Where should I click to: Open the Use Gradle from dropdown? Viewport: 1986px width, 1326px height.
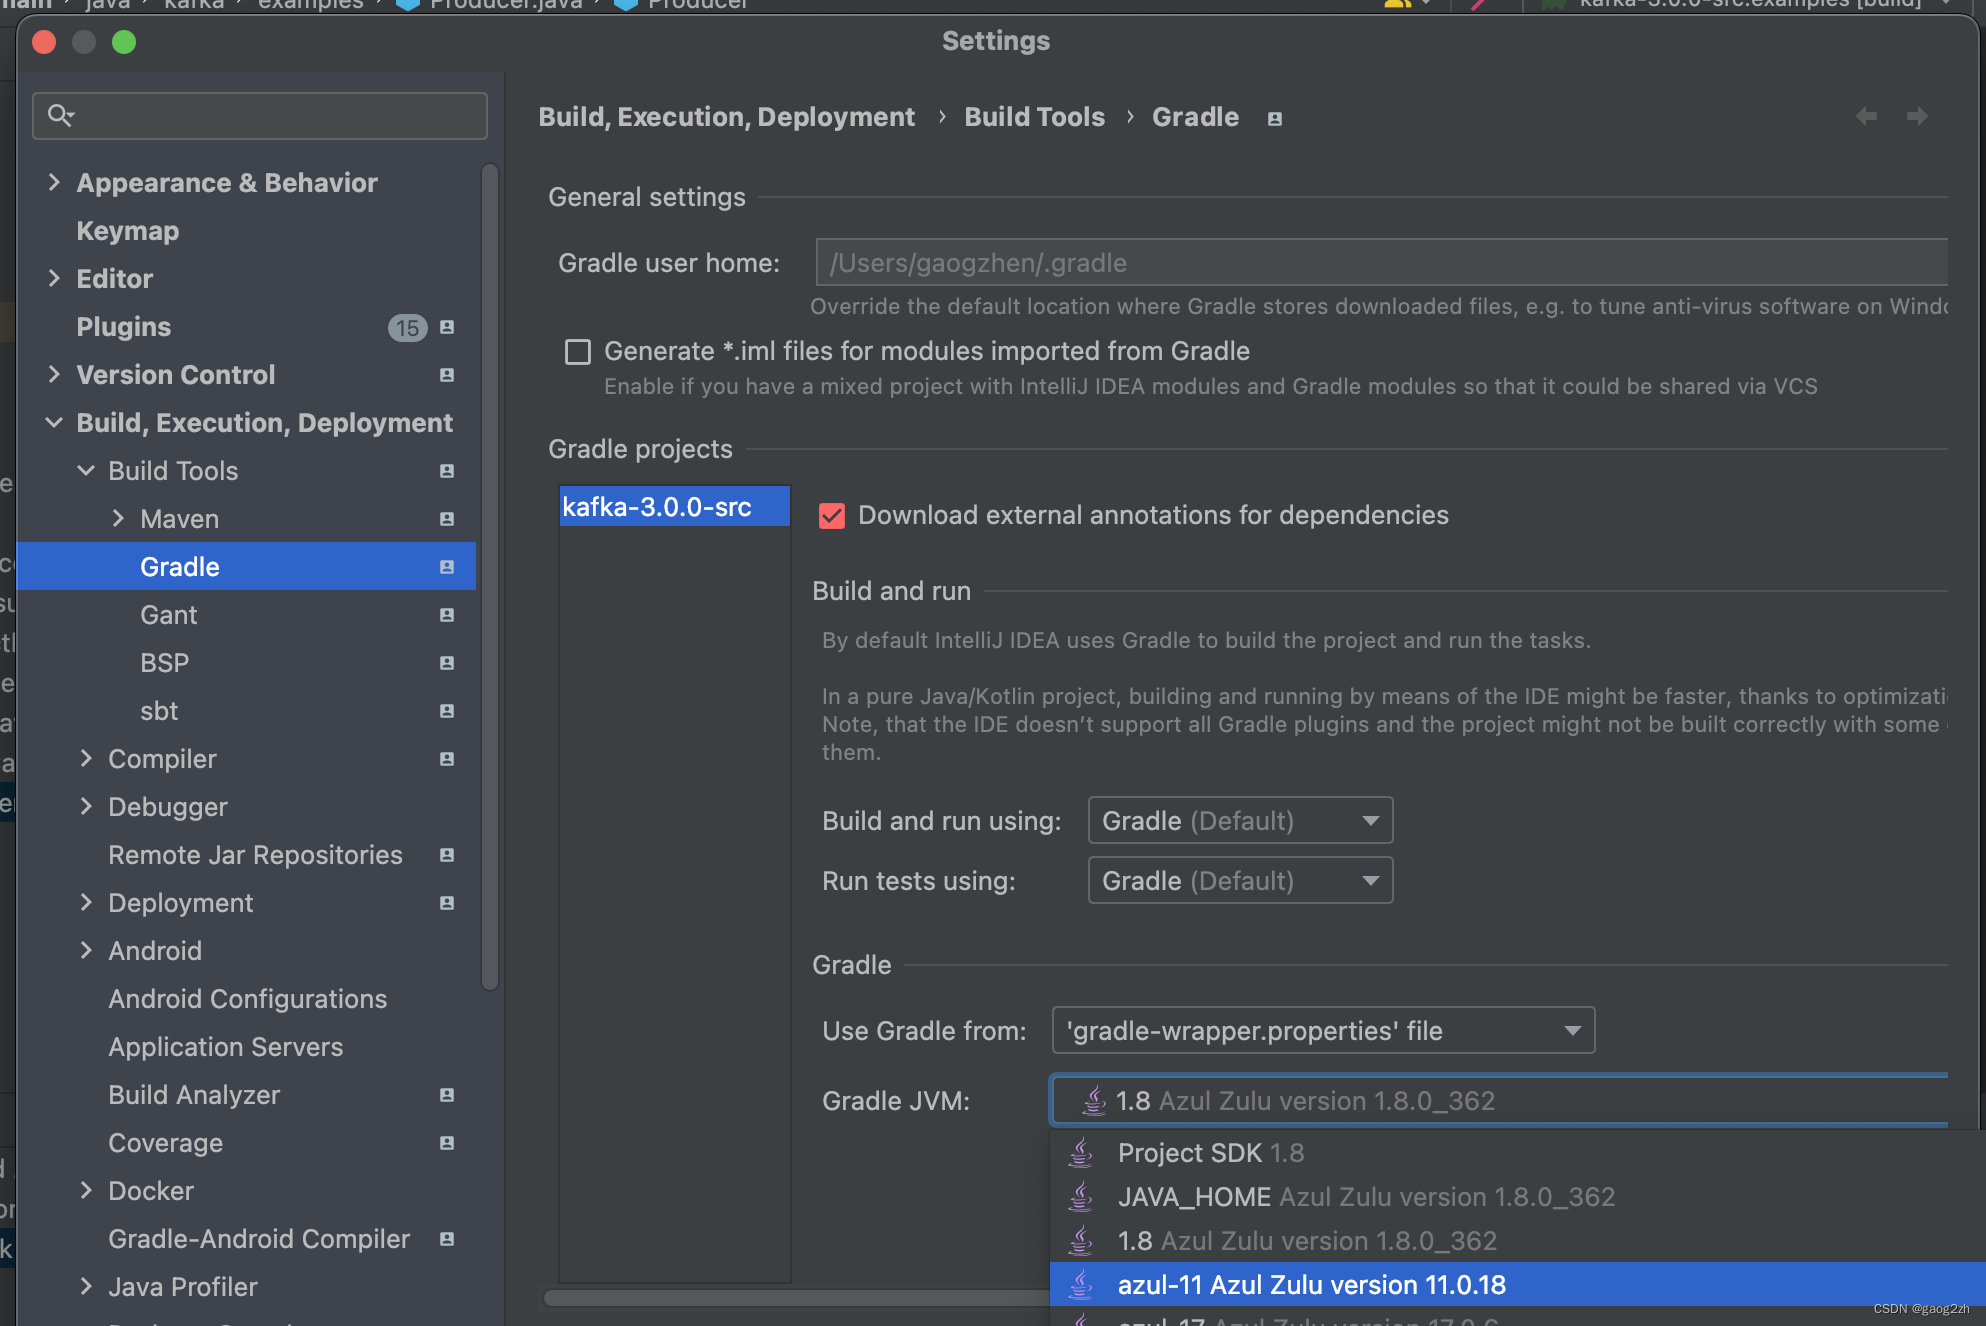[1323, 1031]
